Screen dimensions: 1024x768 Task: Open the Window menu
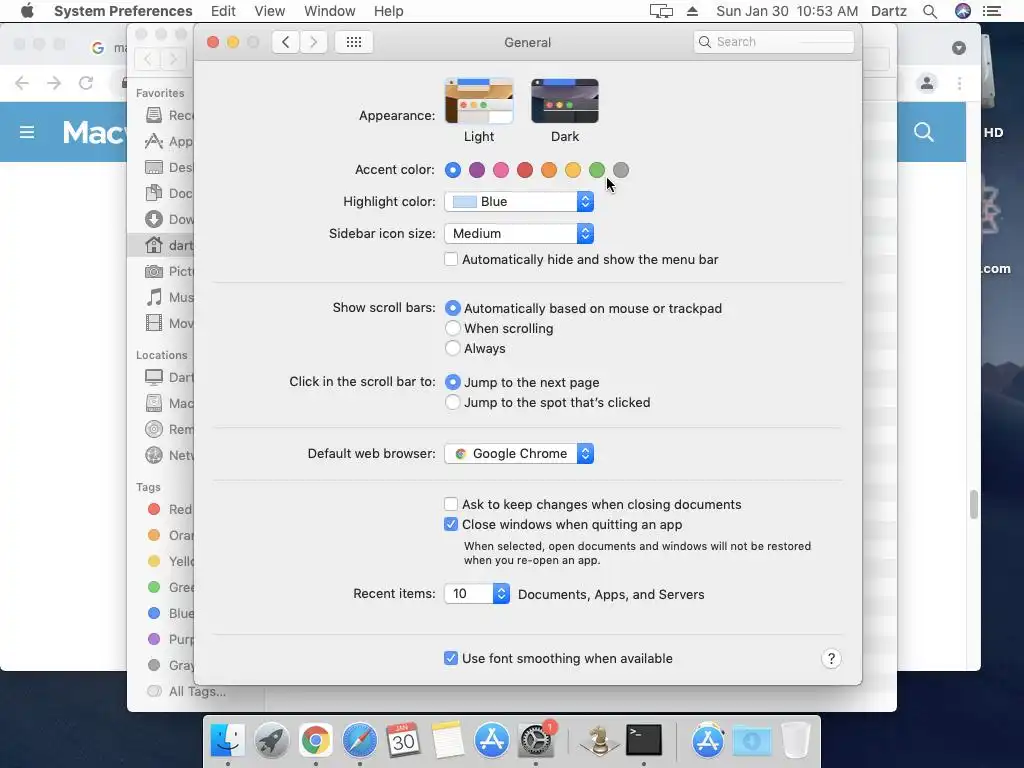coord(330,11)
